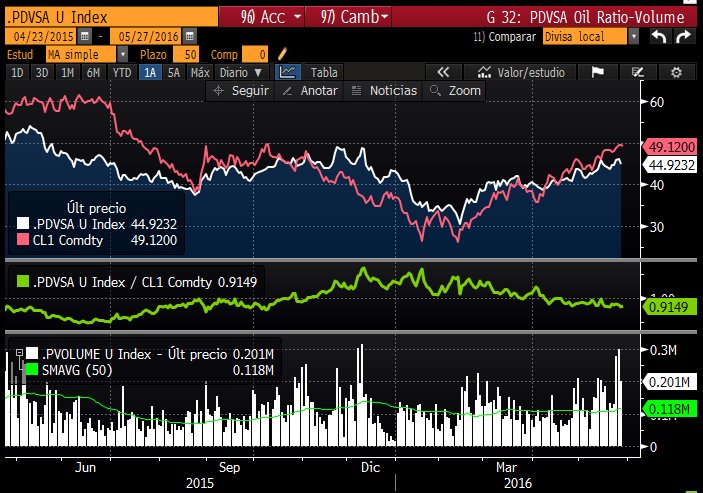The image size is (703, 493).
Task: Edit the Plazo value 50 field
Action: [x=186, y=55]
